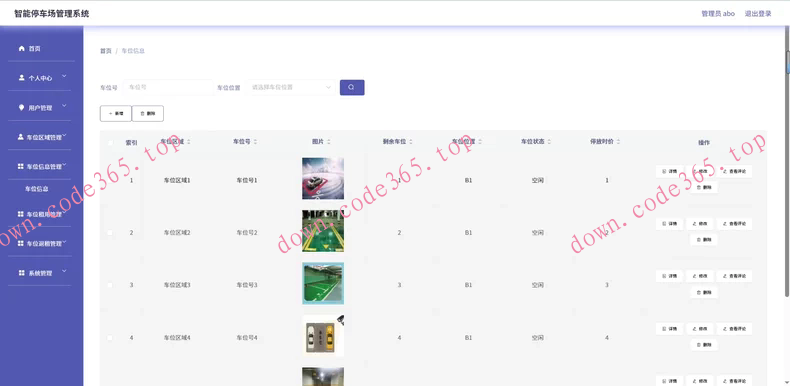Open 查看评论 for 车位号1 row
Screen dimensions: 790x386
coord(734,171)
